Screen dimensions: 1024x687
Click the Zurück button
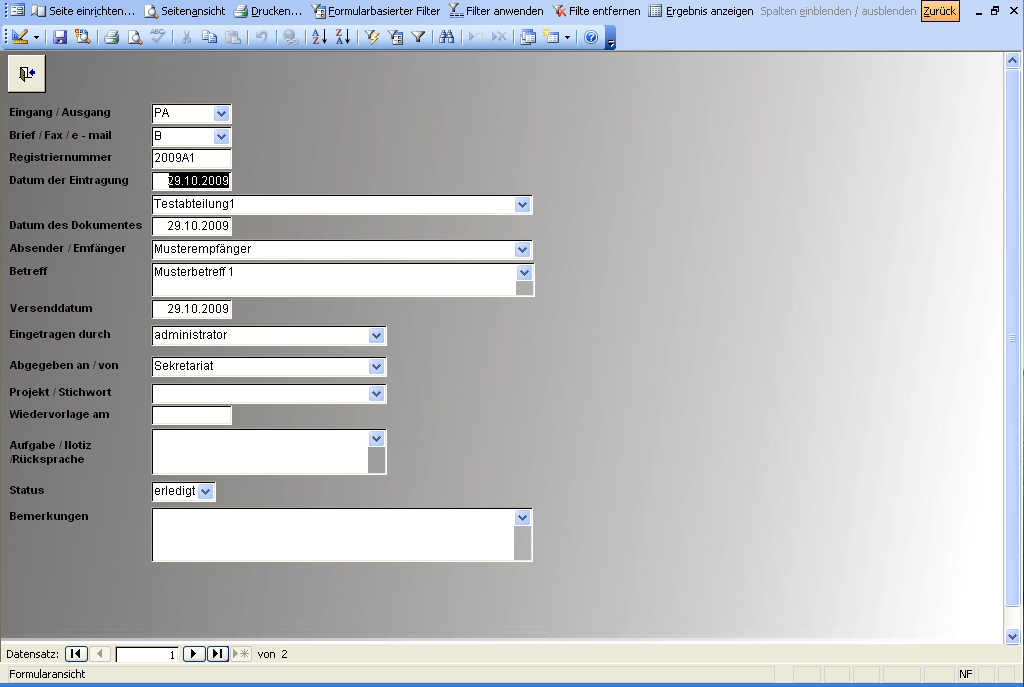pos(940,11)
